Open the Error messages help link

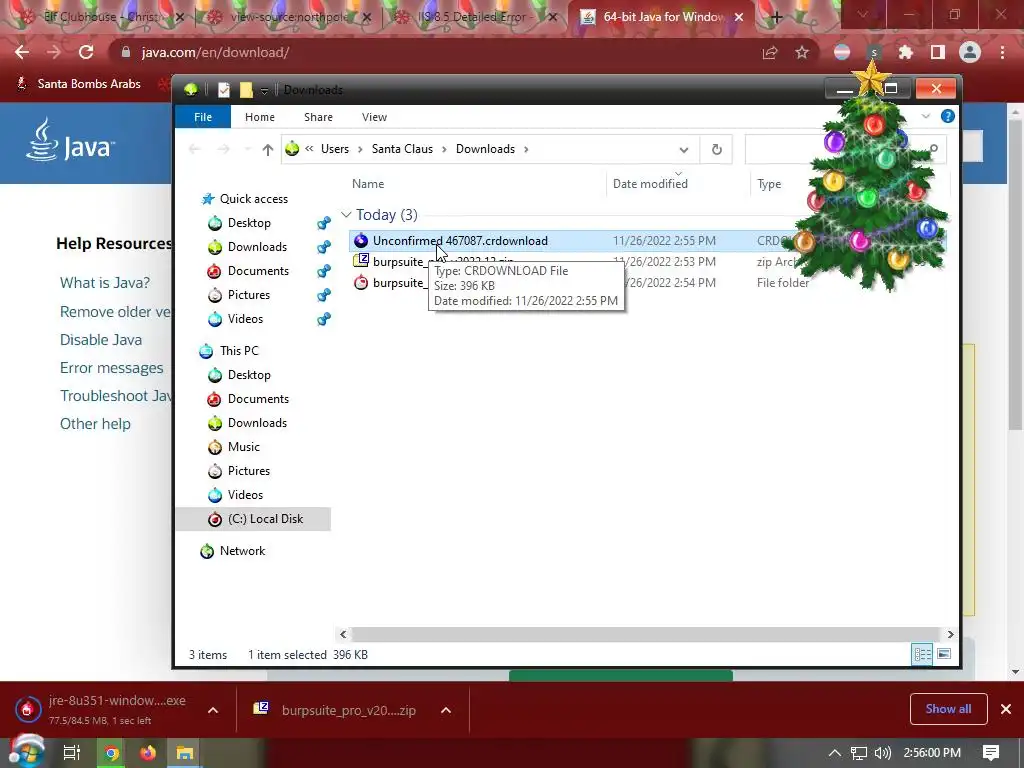click(112, 368)
